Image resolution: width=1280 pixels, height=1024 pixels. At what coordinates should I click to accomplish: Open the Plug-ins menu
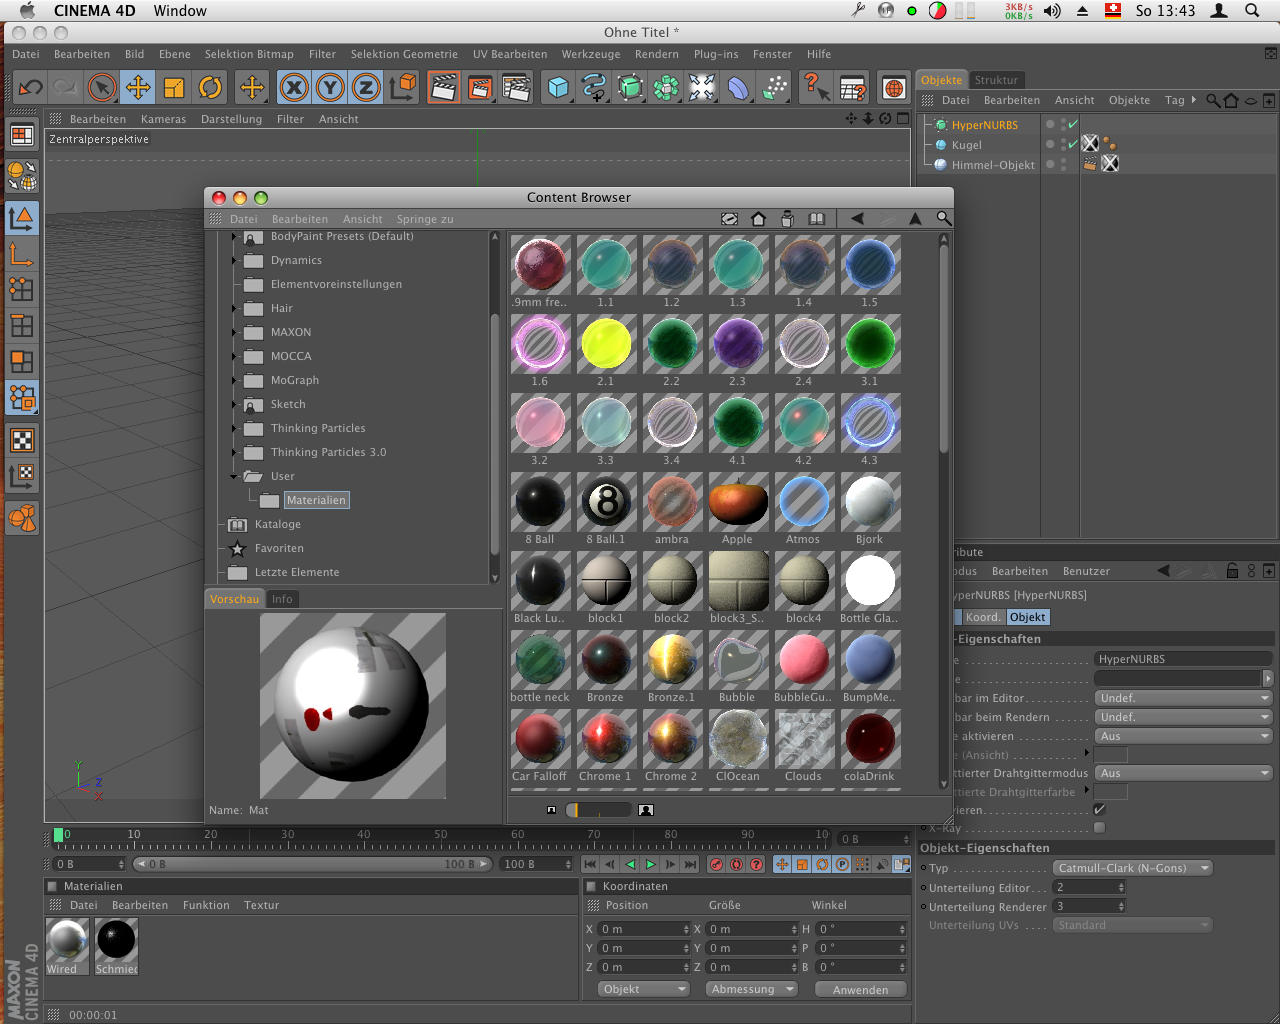click(x=716, y=54)
